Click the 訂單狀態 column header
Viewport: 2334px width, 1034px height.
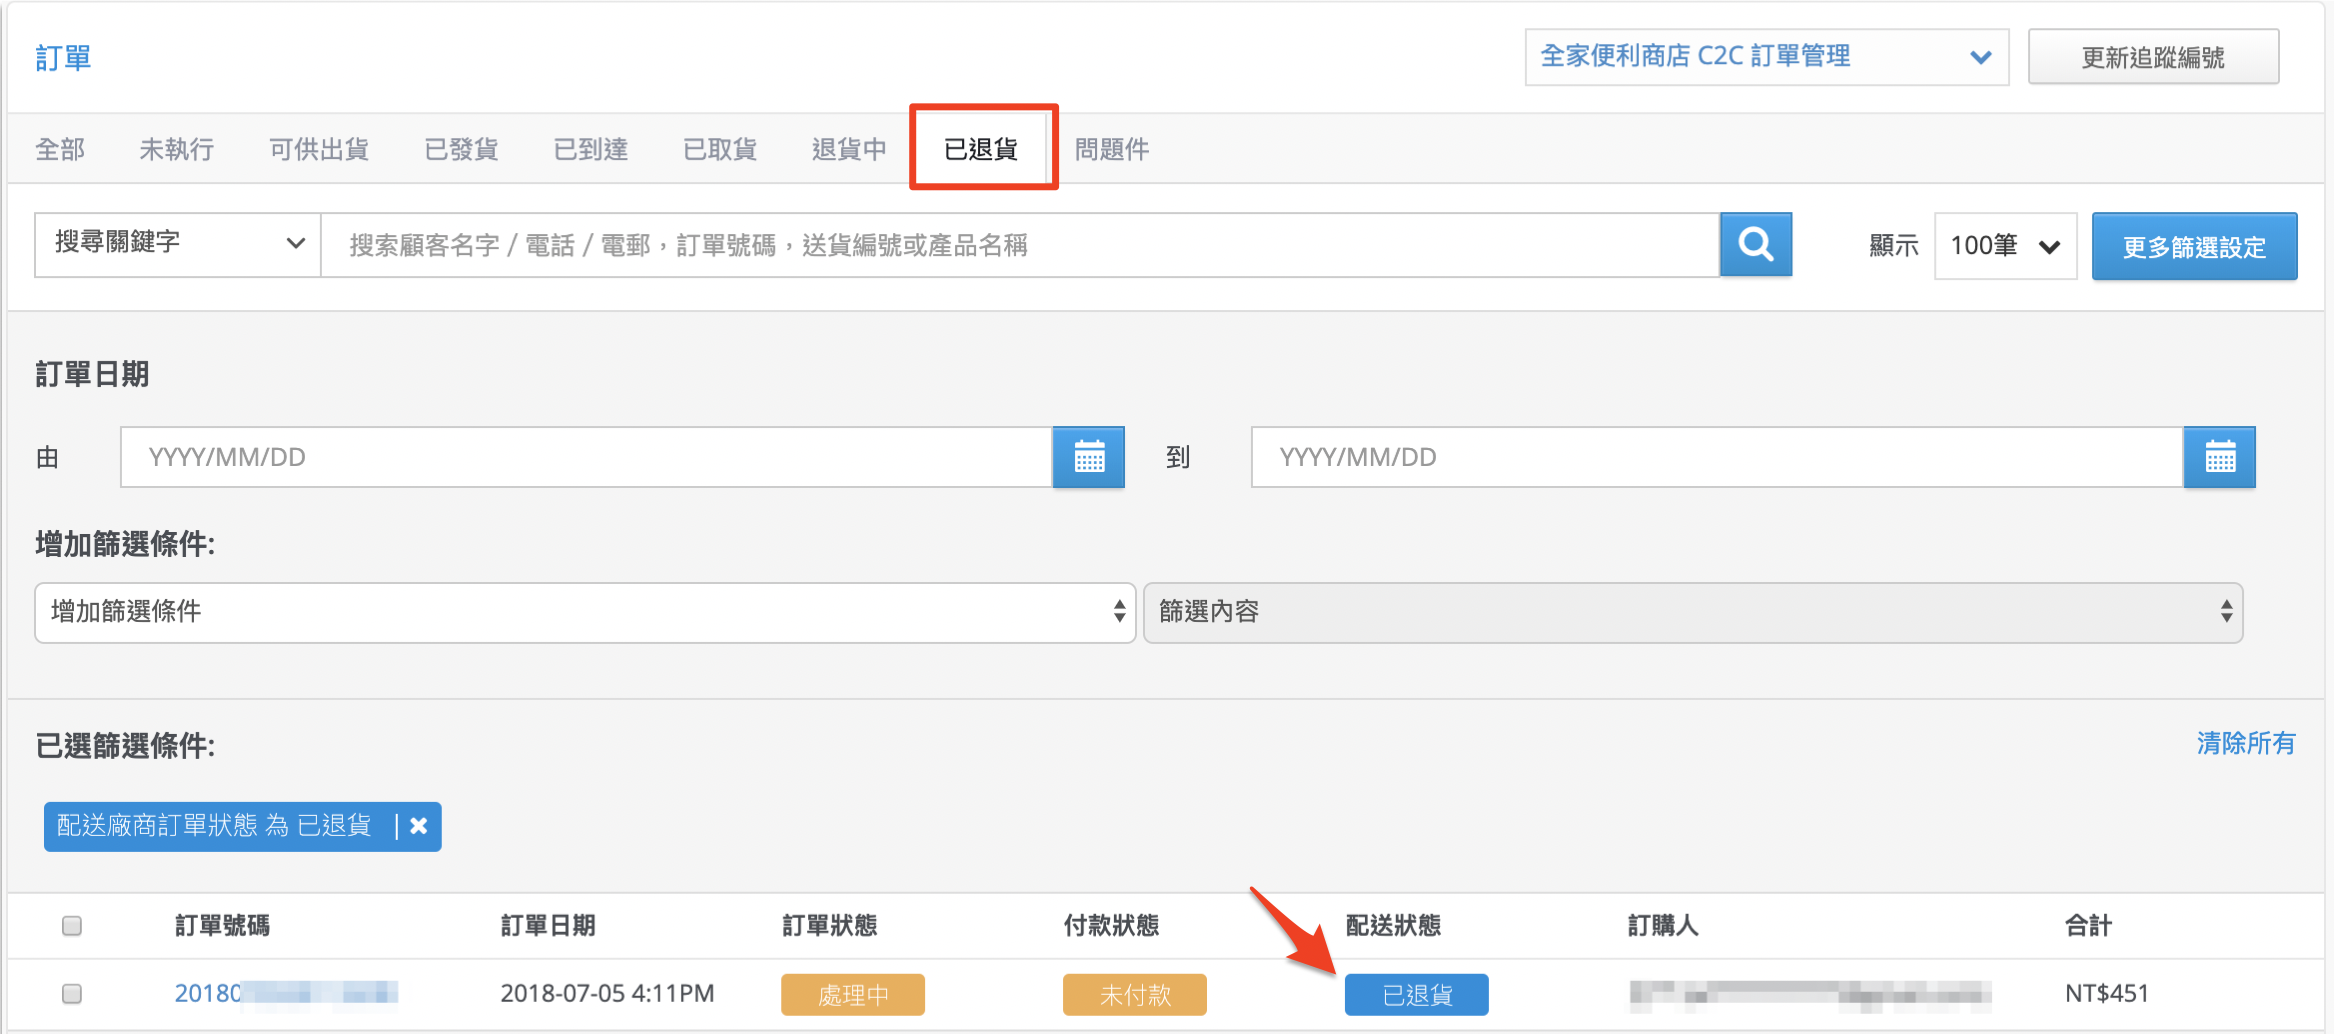[x=830, y=926]
